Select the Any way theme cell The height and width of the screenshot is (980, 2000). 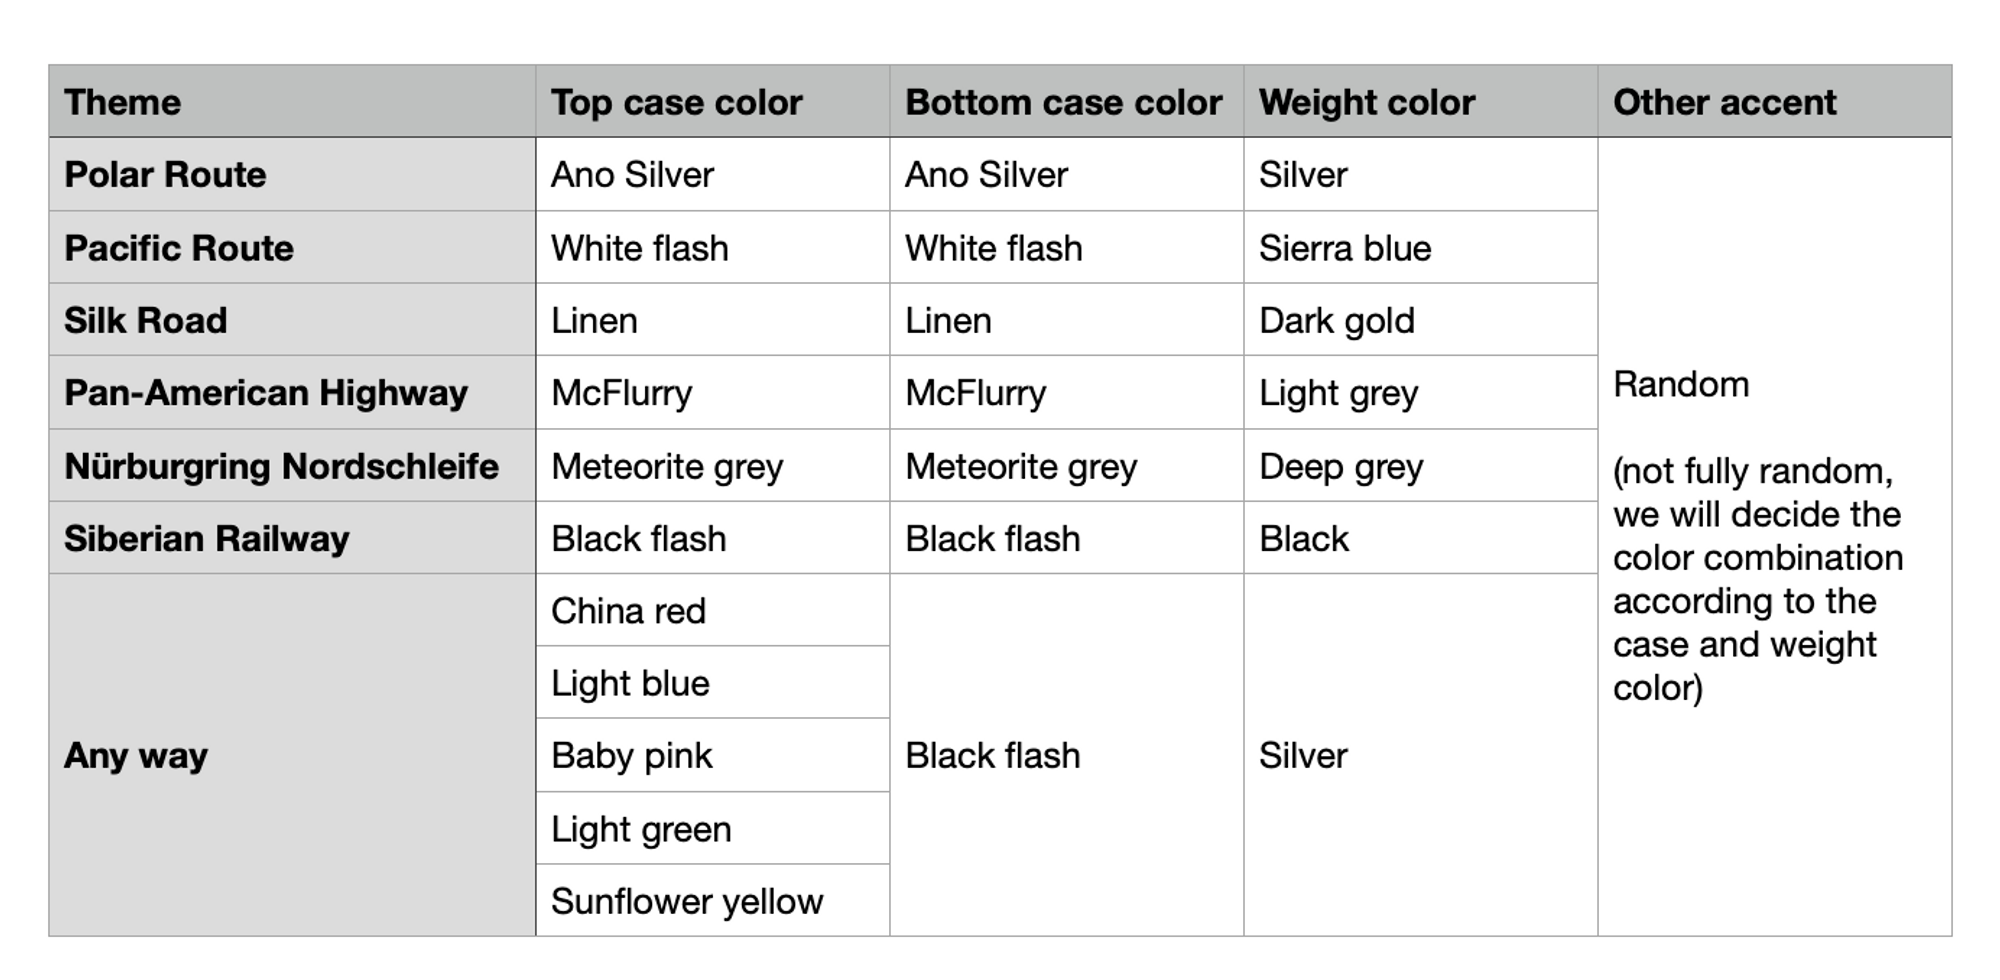(136, 755)
